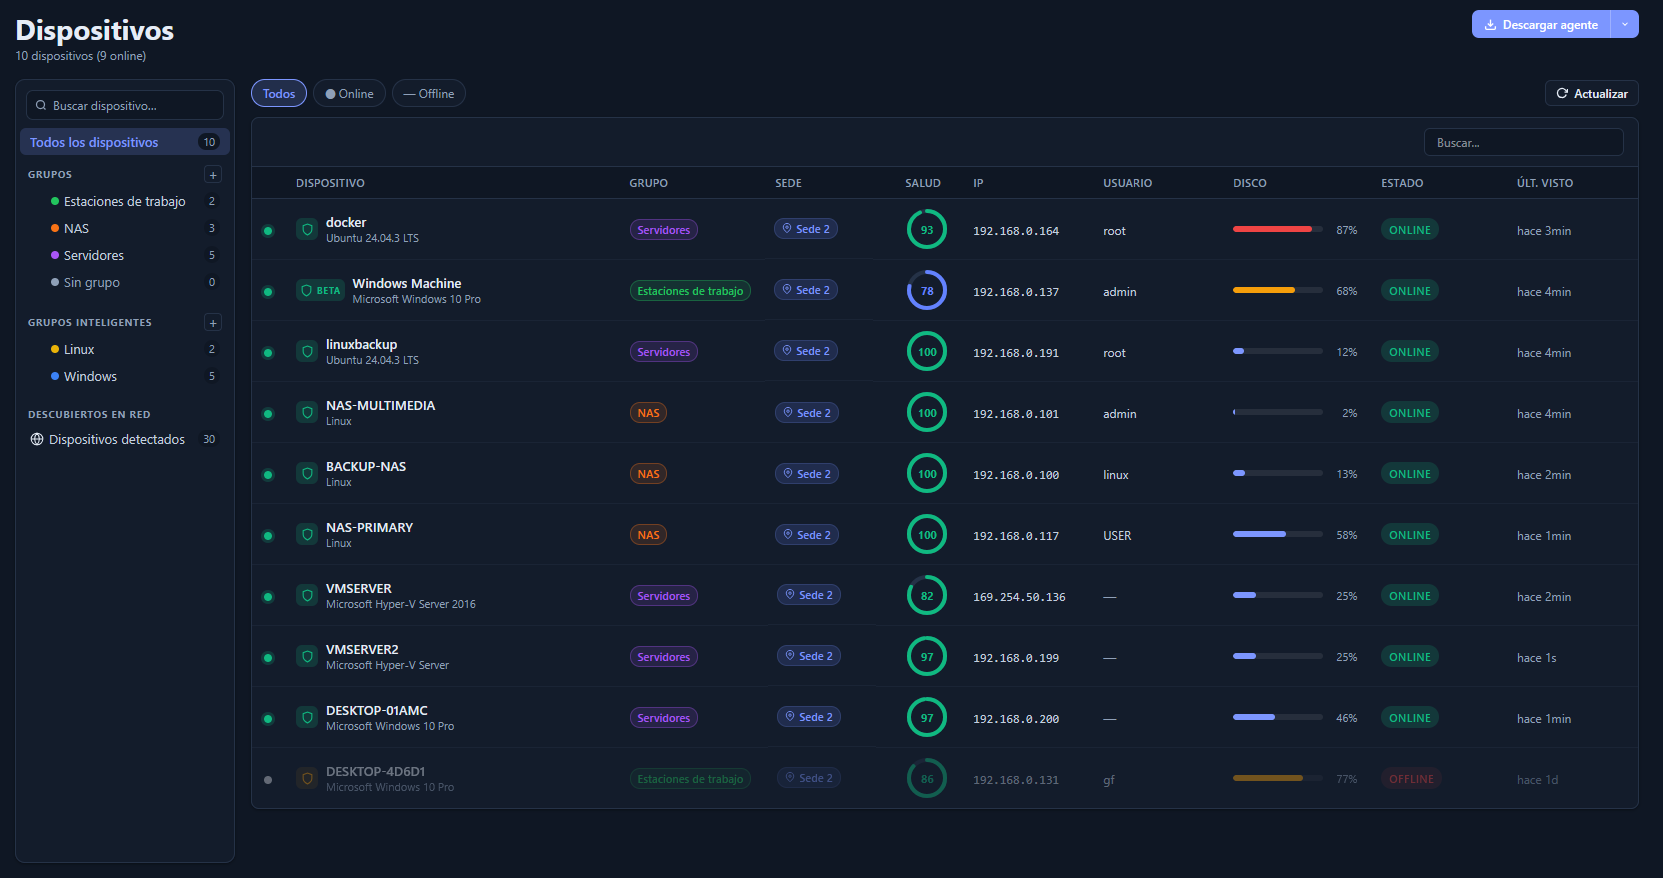Screen dimensions: 1663x878
Task: Click the Sede 2 location badge for VMSERVER
Action: point(809,595)
